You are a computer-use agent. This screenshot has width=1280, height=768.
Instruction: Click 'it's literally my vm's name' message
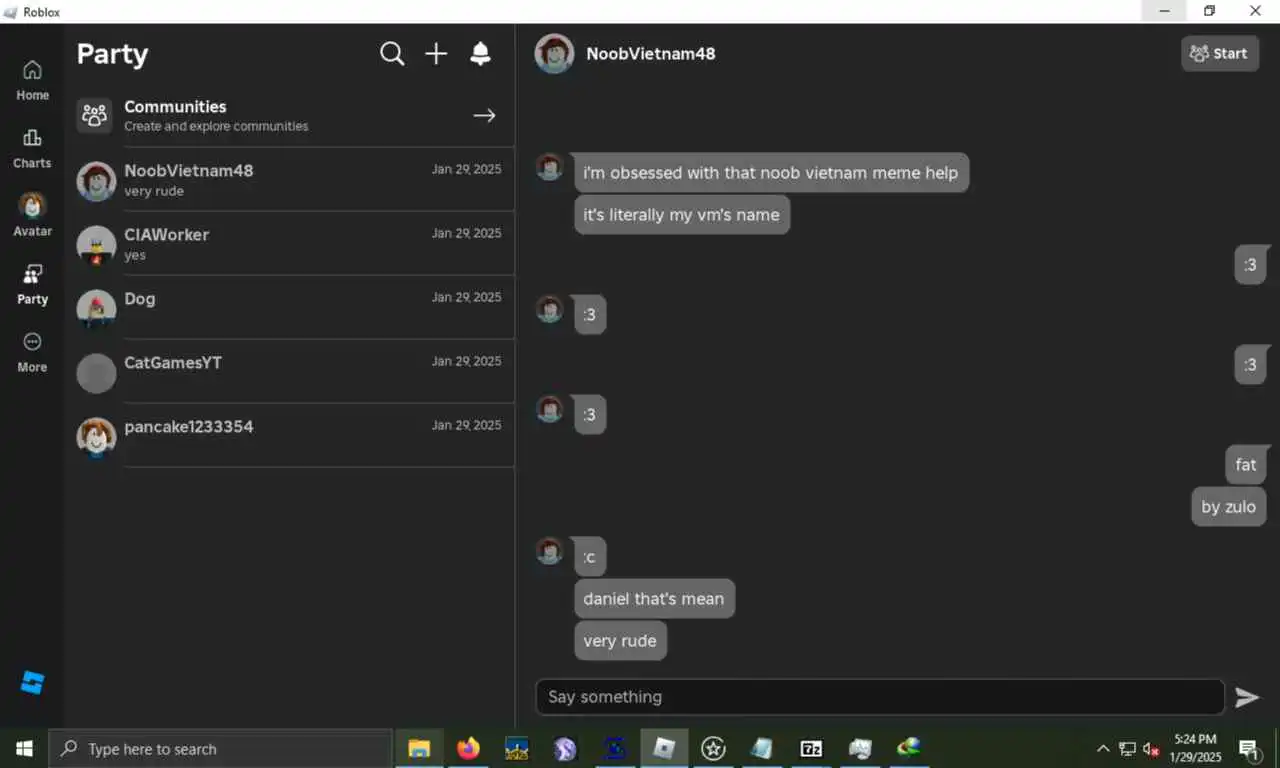pyautogui.click(x=682, y=215)
